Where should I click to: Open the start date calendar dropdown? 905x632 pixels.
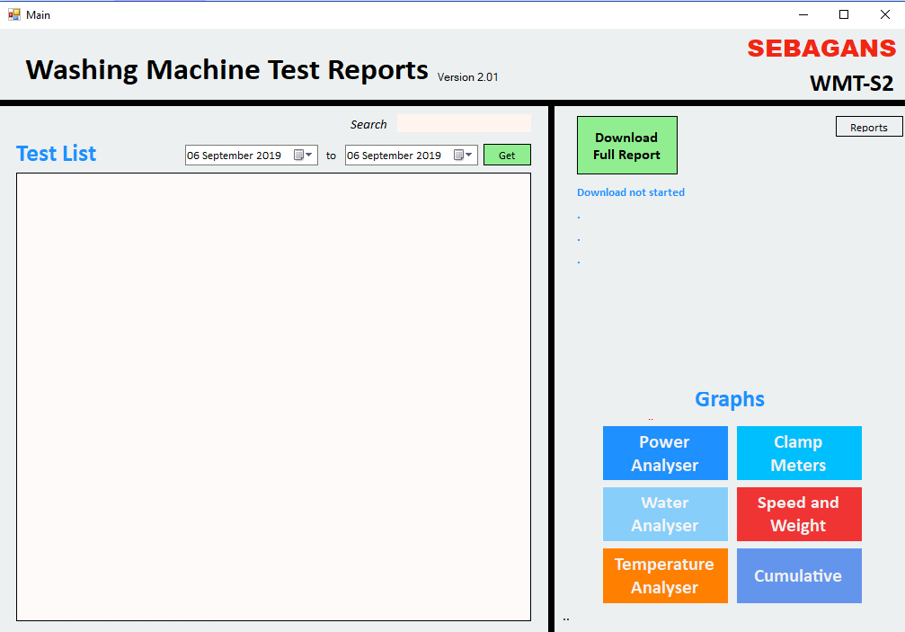304,155
